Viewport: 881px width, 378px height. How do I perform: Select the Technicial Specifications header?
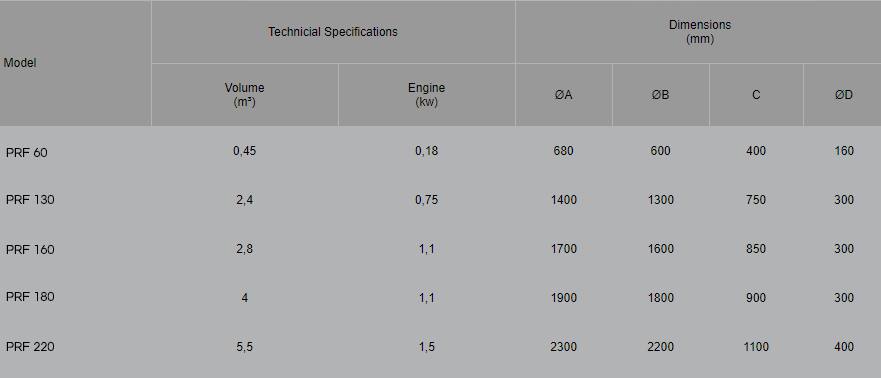pos(333,32)
